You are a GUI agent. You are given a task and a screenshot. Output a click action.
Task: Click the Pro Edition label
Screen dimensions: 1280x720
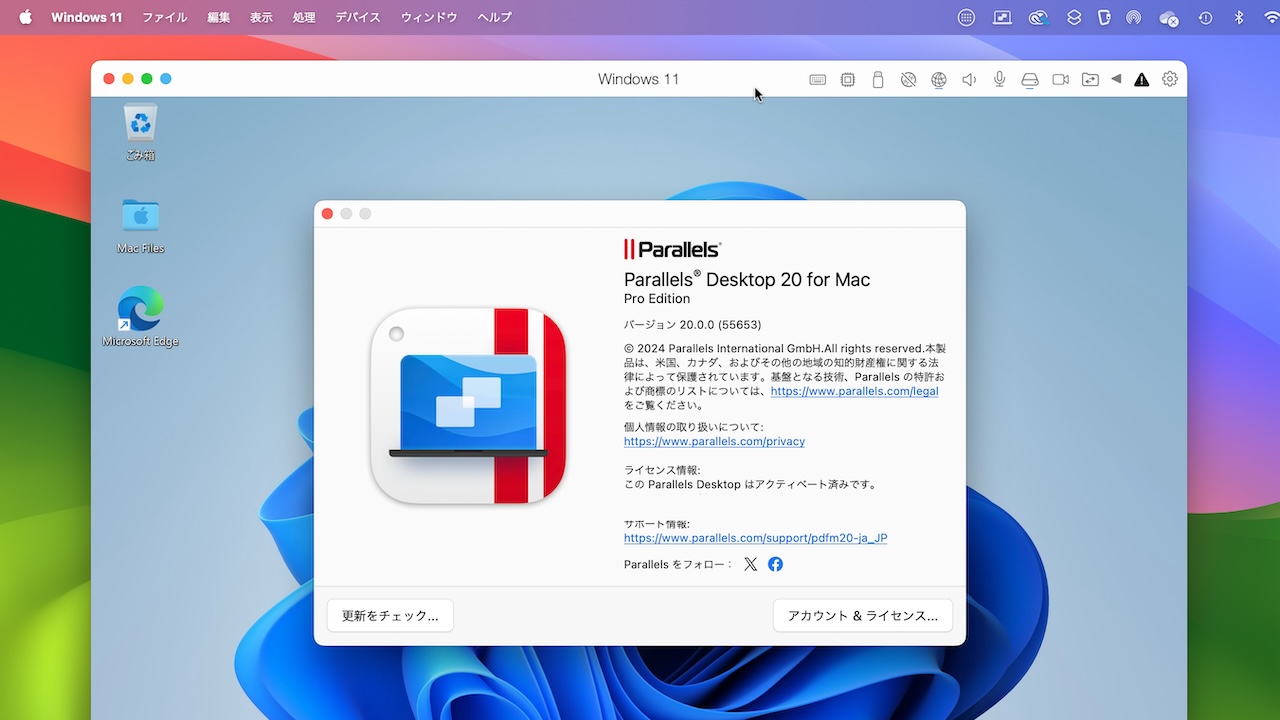657,298
